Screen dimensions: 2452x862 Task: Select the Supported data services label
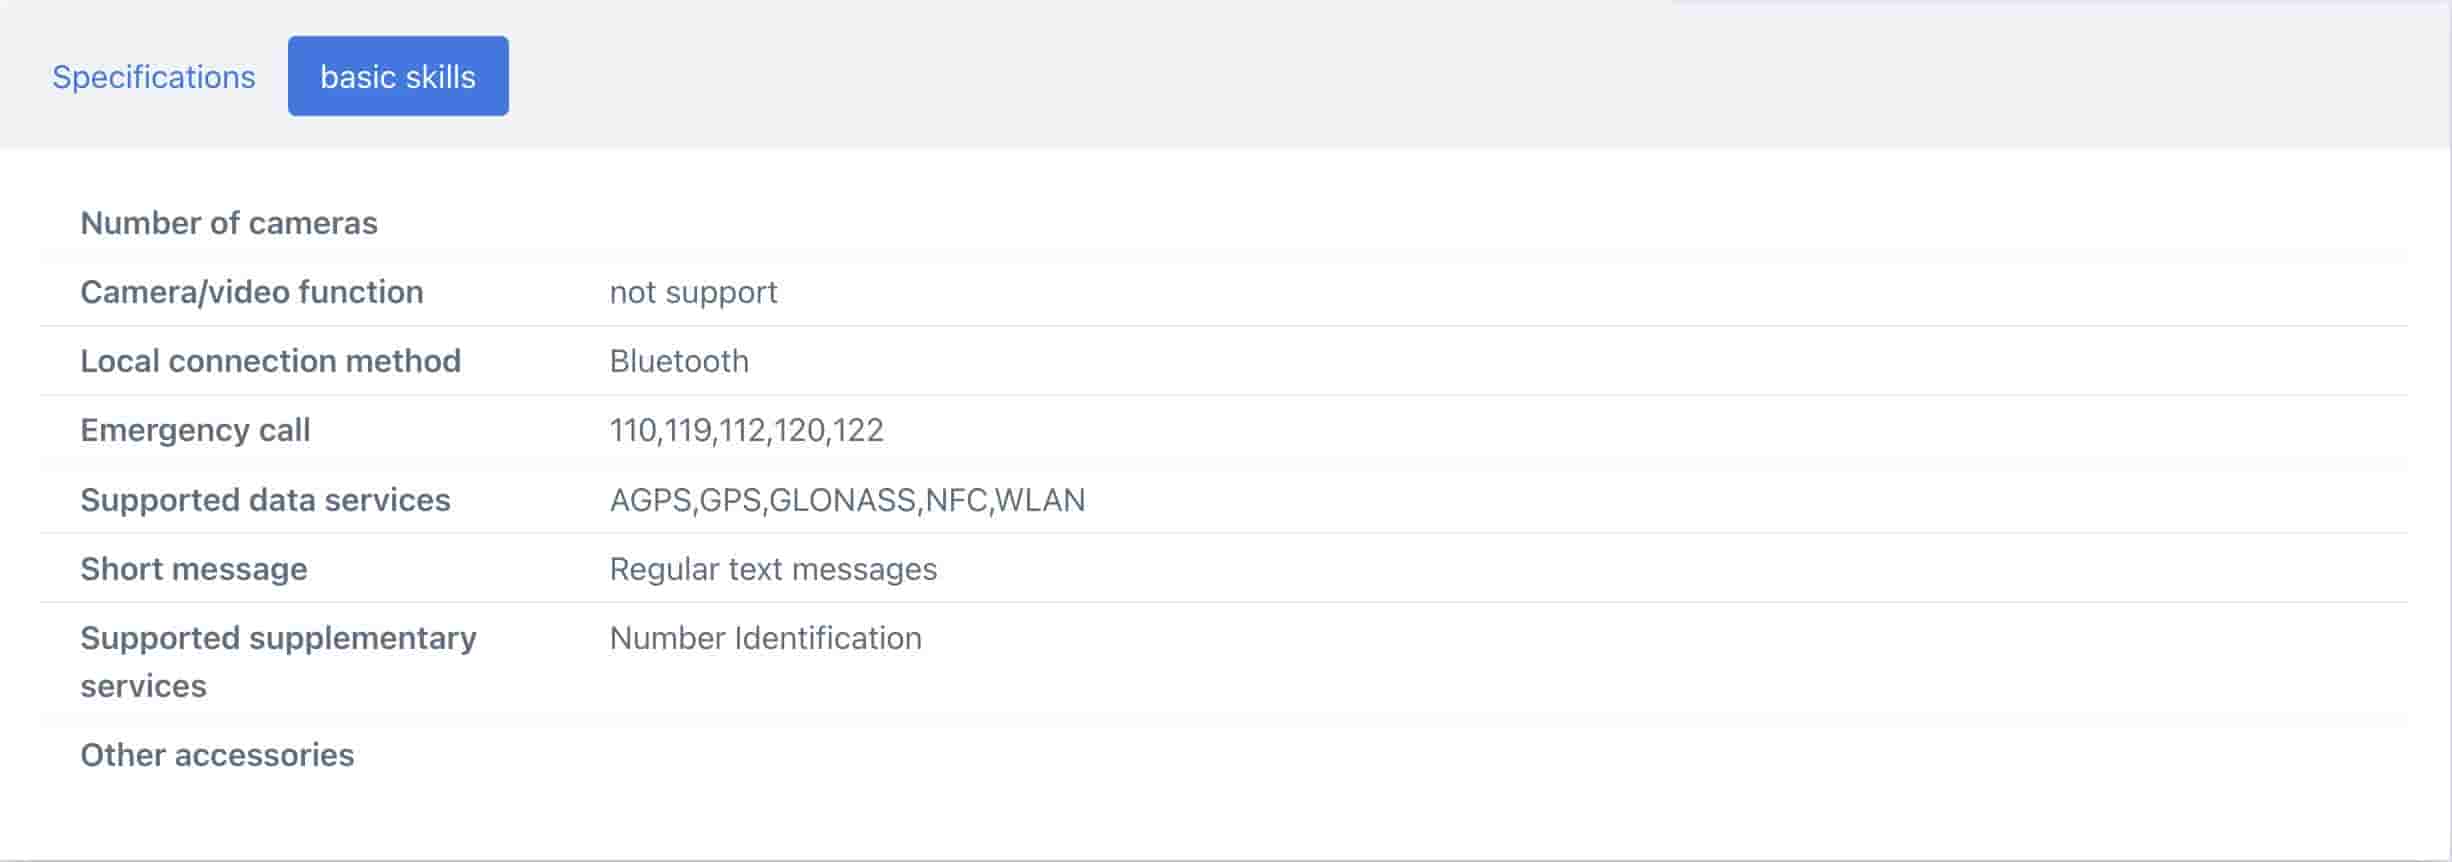pos(265,500)
